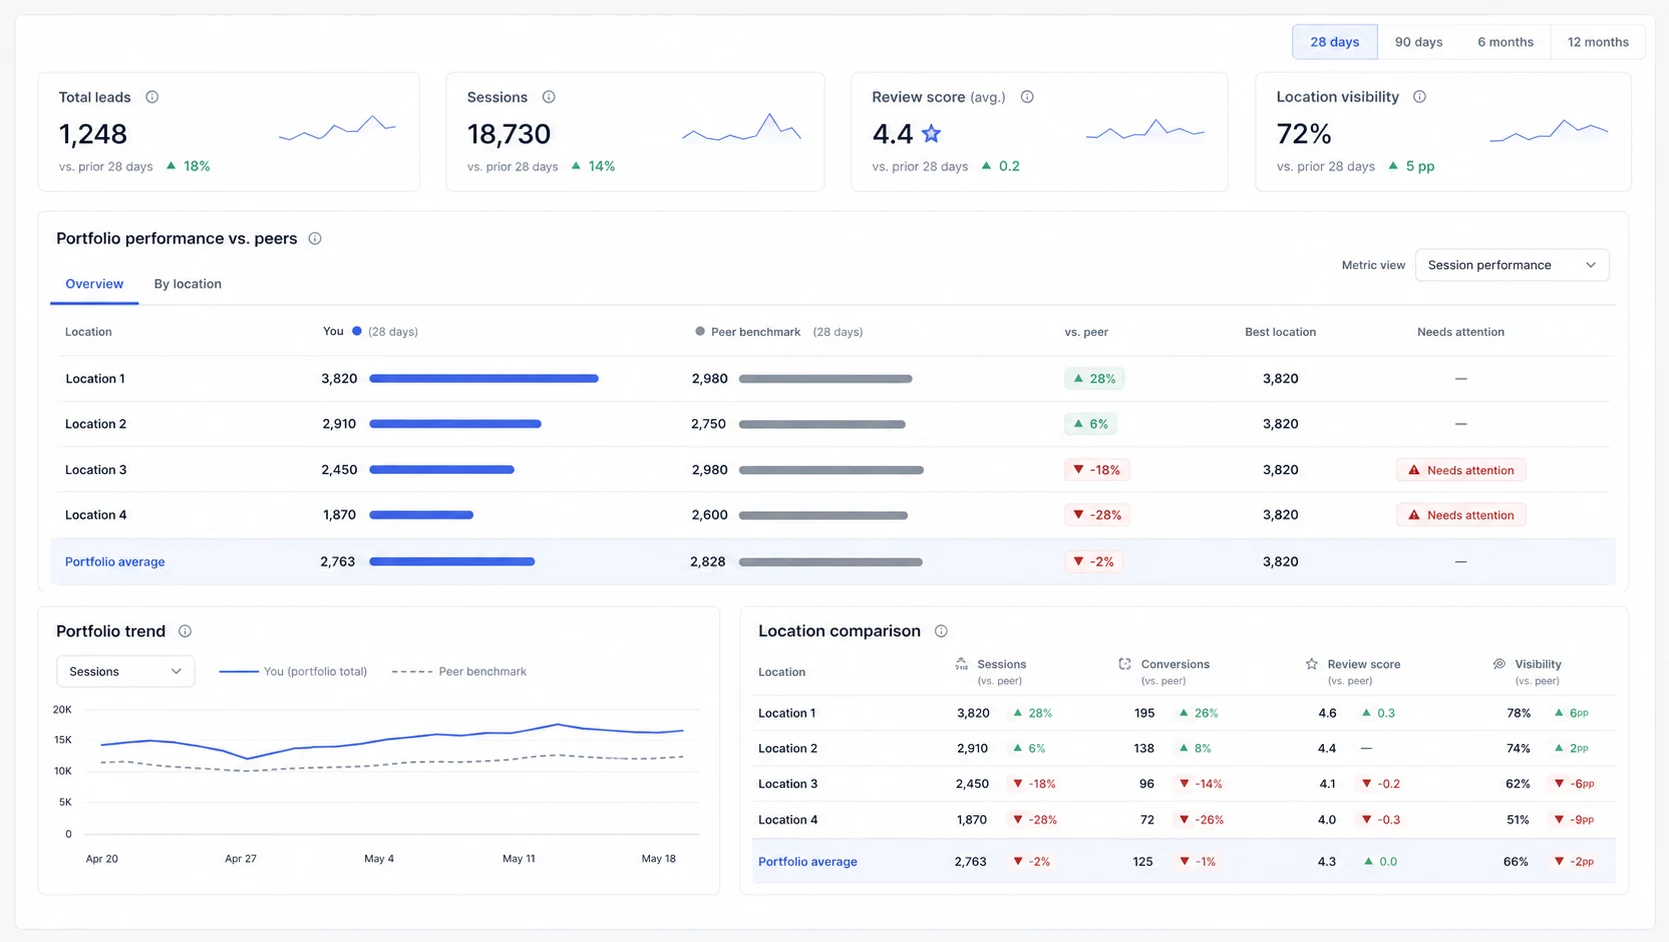Click Location 4 review score 4.0
1669x942 pixels.
(1327, 820)
